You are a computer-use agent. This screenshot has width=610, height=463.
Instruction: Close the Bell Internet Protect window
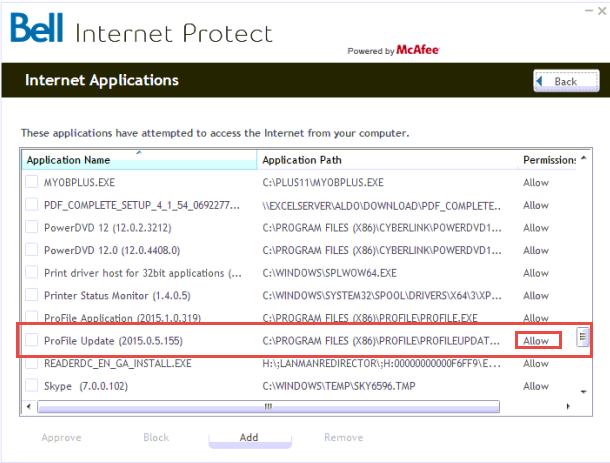point(602,11)
